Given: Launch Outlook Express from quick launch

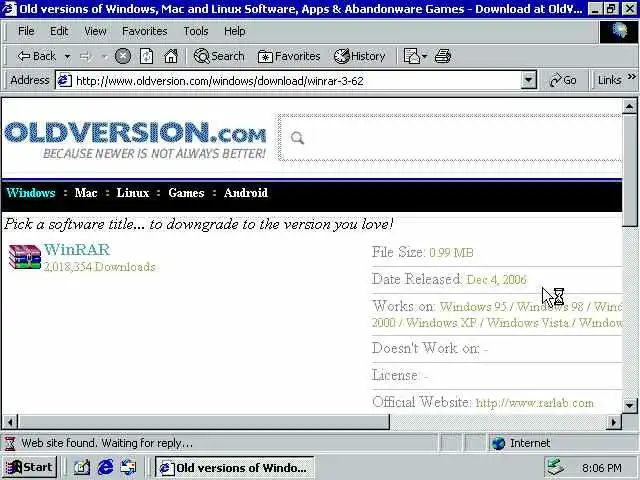Looking at the screenshot, I should tap(129, 467).
